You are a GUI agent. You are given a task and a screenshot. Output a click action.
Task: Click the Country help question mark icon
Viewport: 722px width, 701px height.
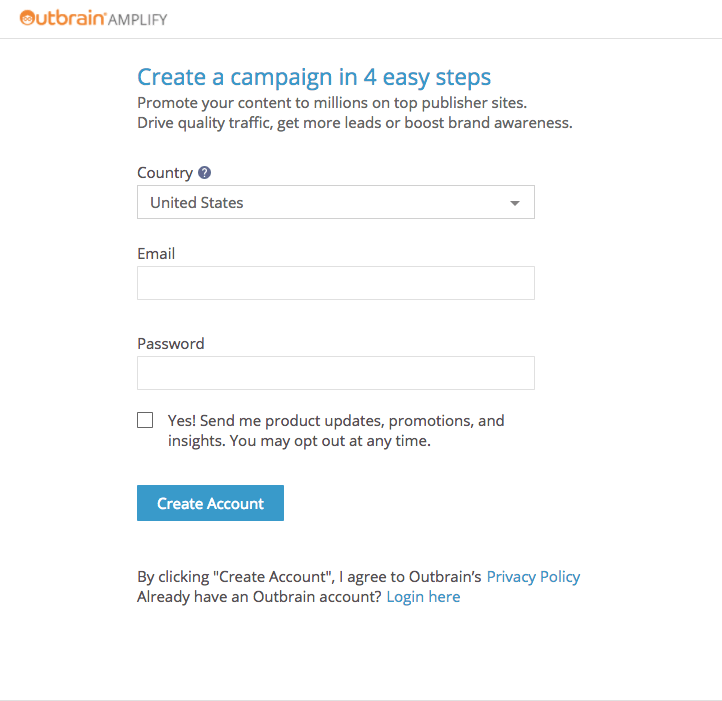click(x=205, y=172)
